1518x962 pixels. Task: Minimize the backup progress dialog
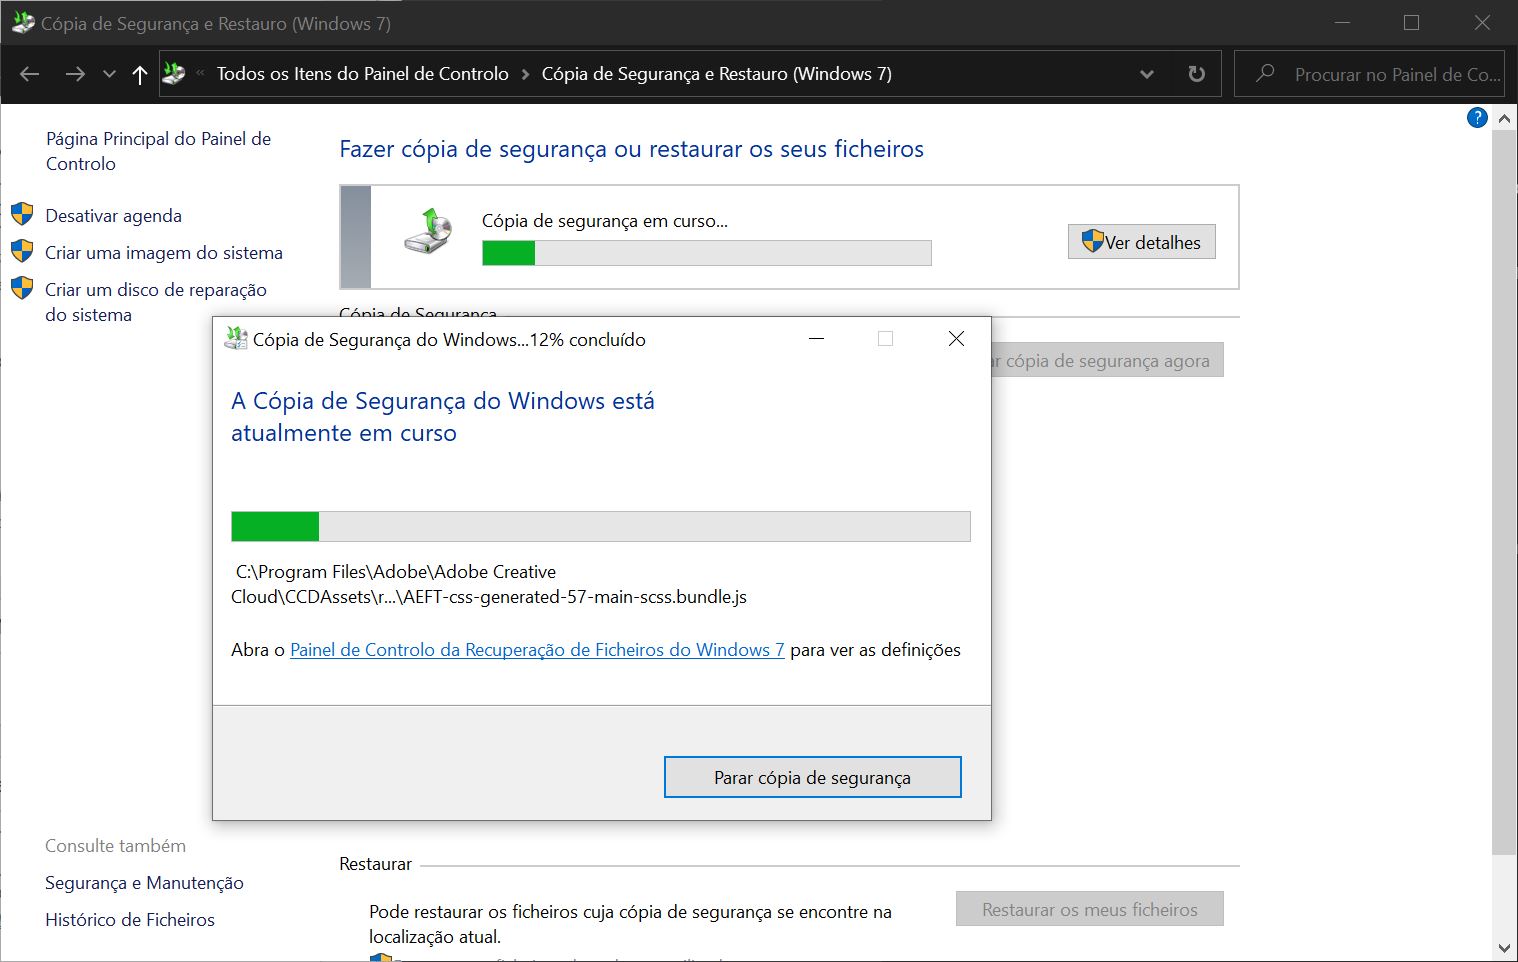[817, 339]
